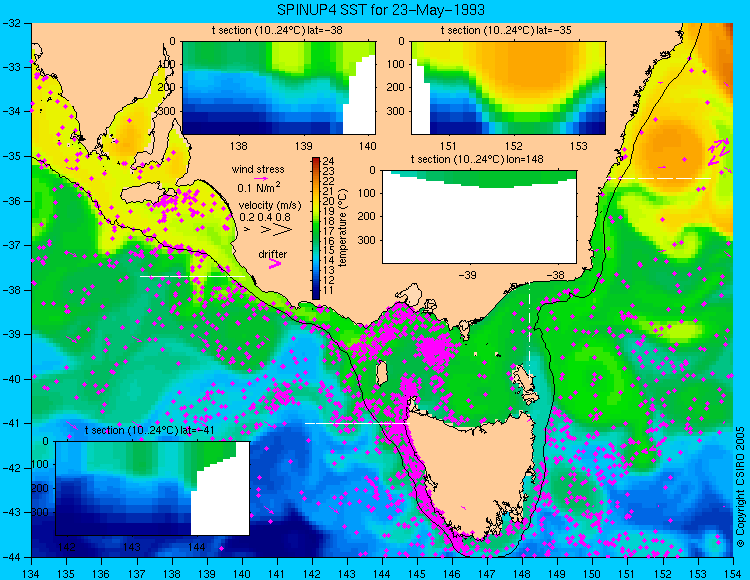
Task: Click '152' on the lat=-35 section axis
Action: 514,146
